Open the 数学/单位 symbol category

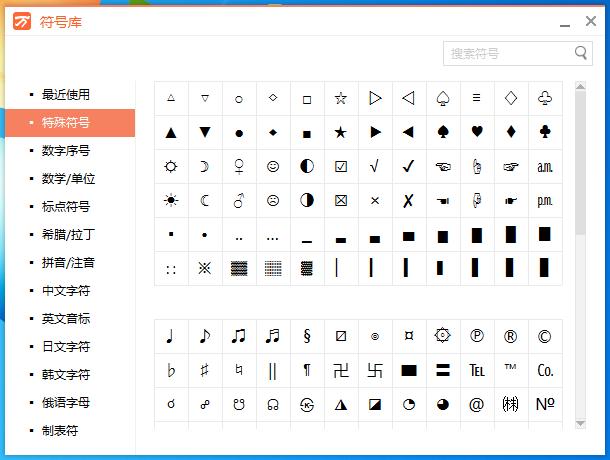(x=68, y=179)
